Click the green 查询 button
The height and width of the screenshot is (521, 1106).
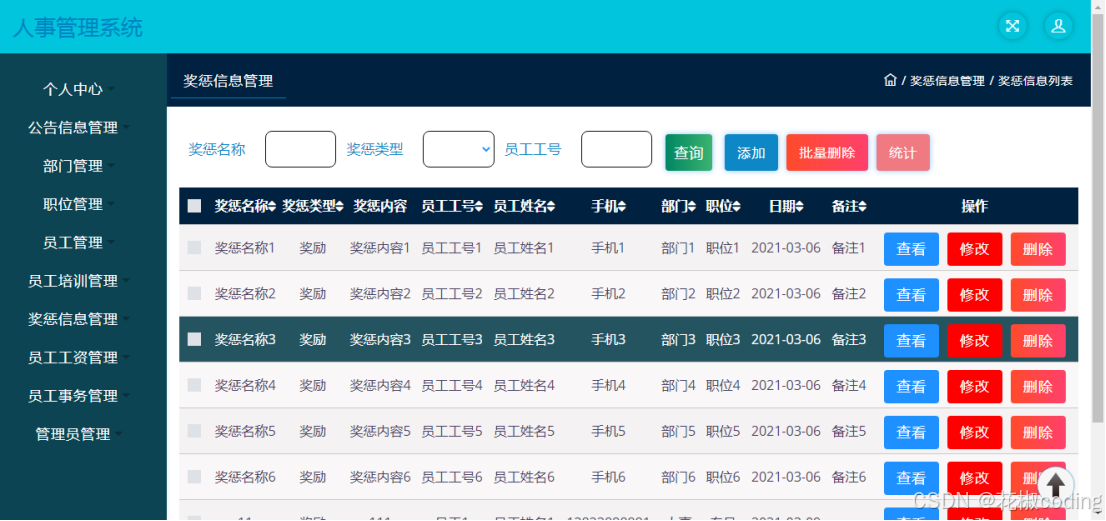[688, 152]
